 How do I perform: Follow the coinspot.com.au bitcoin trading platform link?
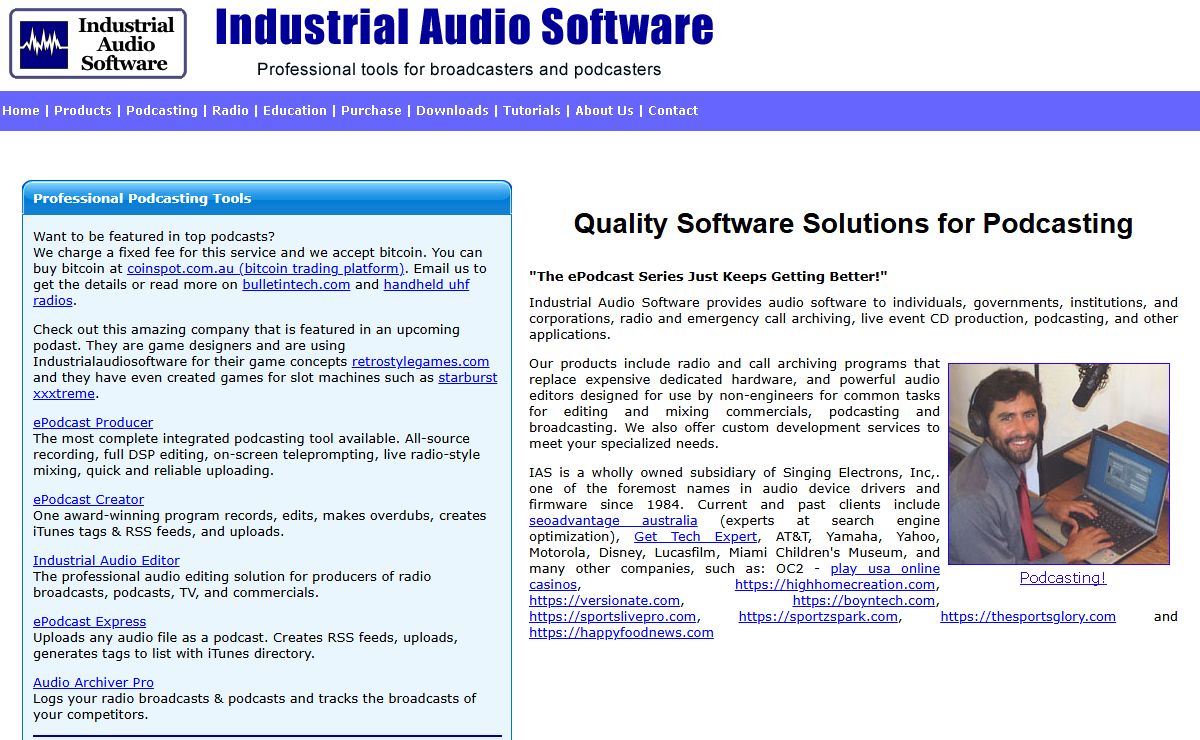[x=266, y=268]
